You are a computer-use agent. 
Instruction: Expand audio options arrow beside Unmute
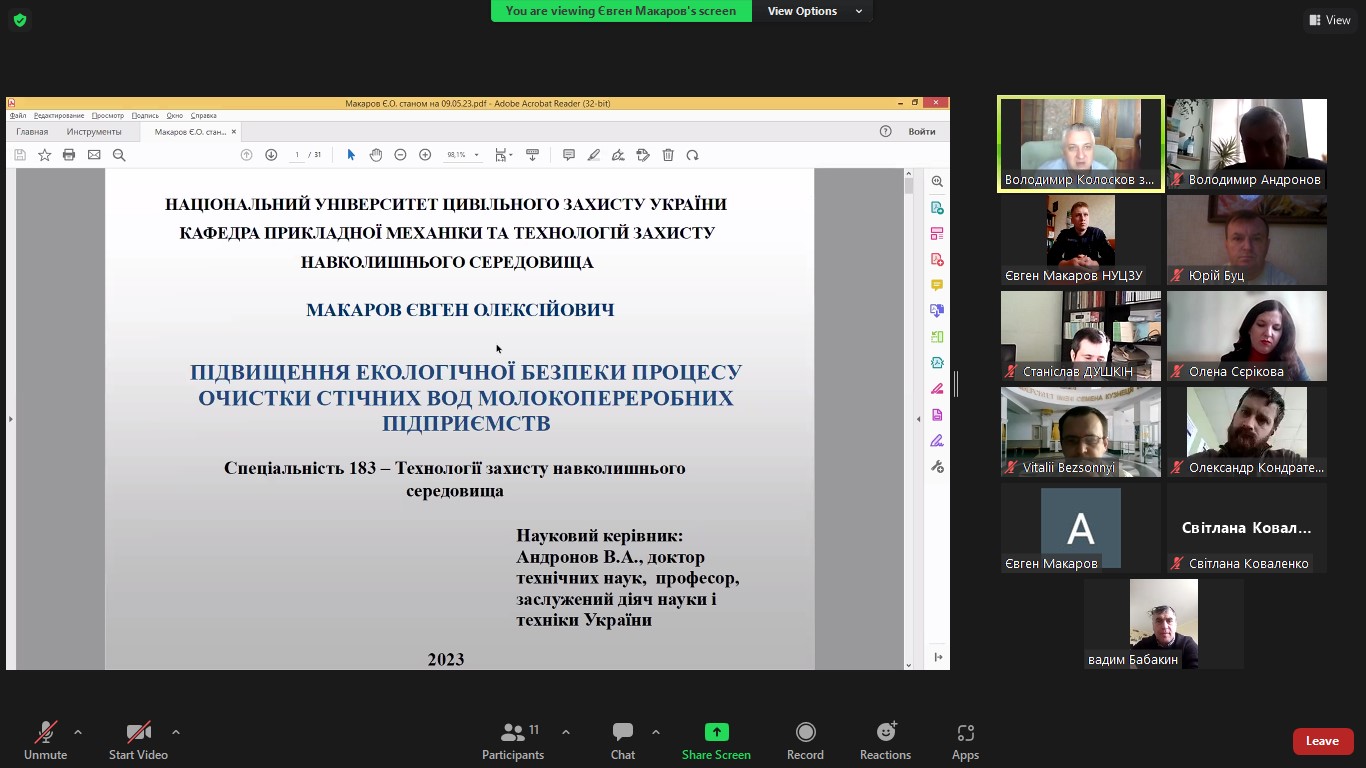pos(78,732)
